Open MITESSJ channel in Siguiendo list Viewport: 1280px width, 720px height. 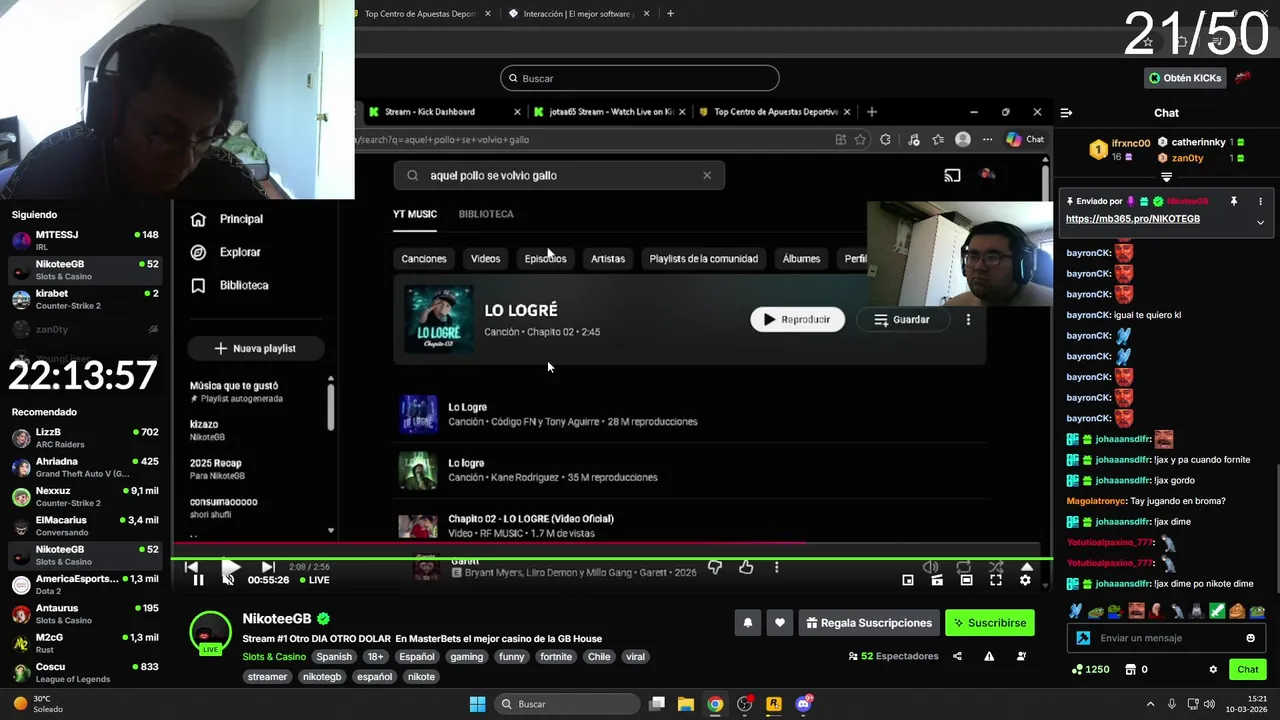click(x=85, y=240)
